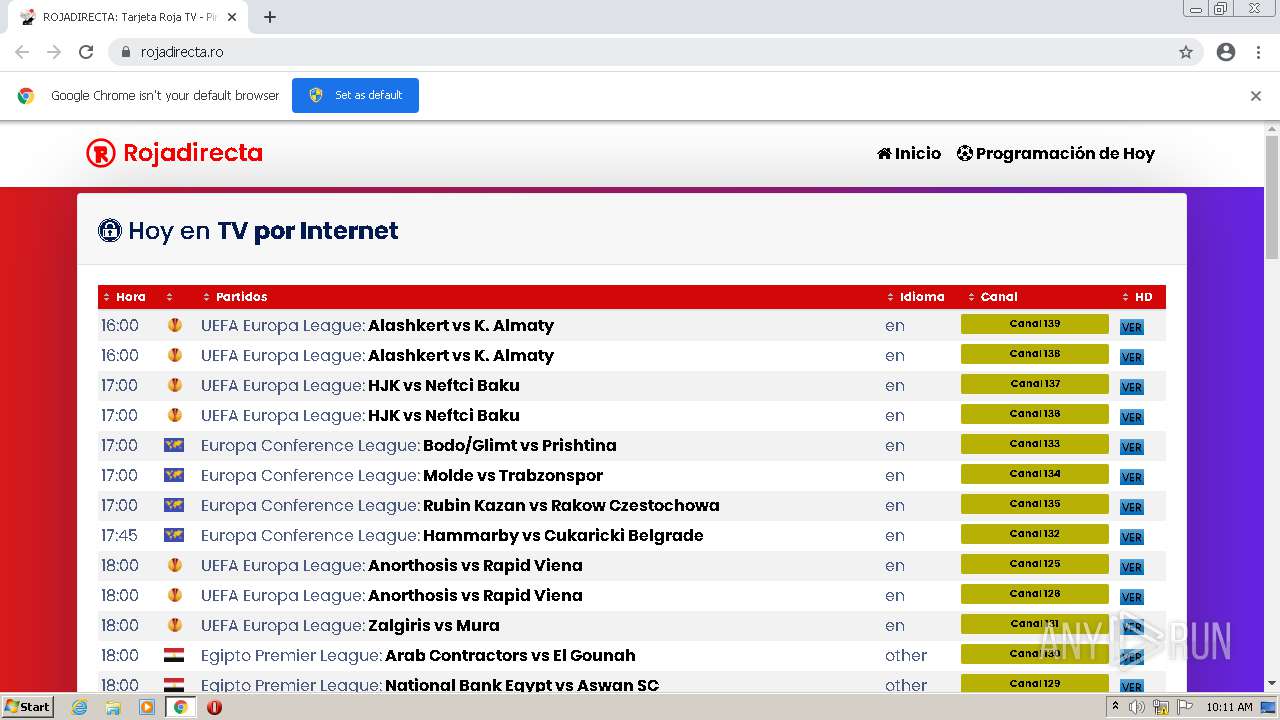Image resolution: width=1280 pixels, height=720 pixels.
Task: Click the Zalgiris vs Mura match
Action: [434, 625]
